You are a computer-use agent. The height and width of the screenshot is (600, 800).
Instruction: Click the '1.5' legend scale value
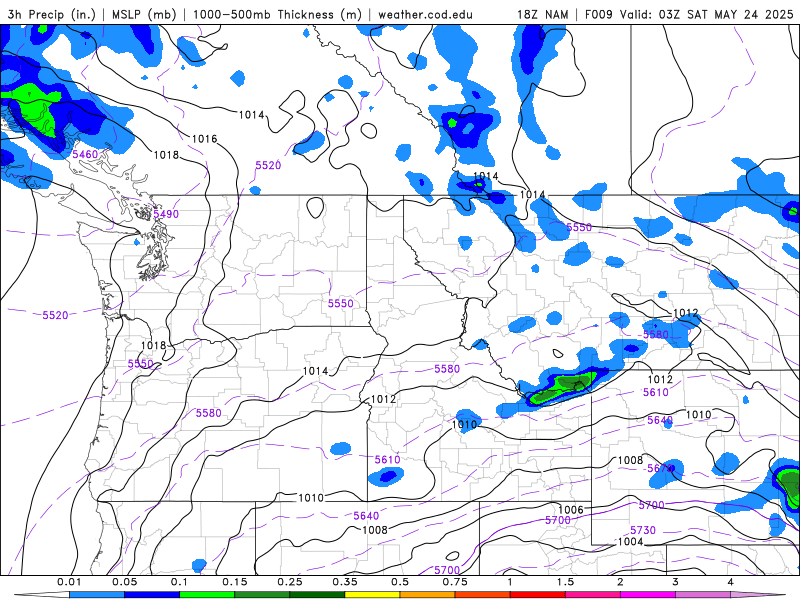click(x=565, y=582)
